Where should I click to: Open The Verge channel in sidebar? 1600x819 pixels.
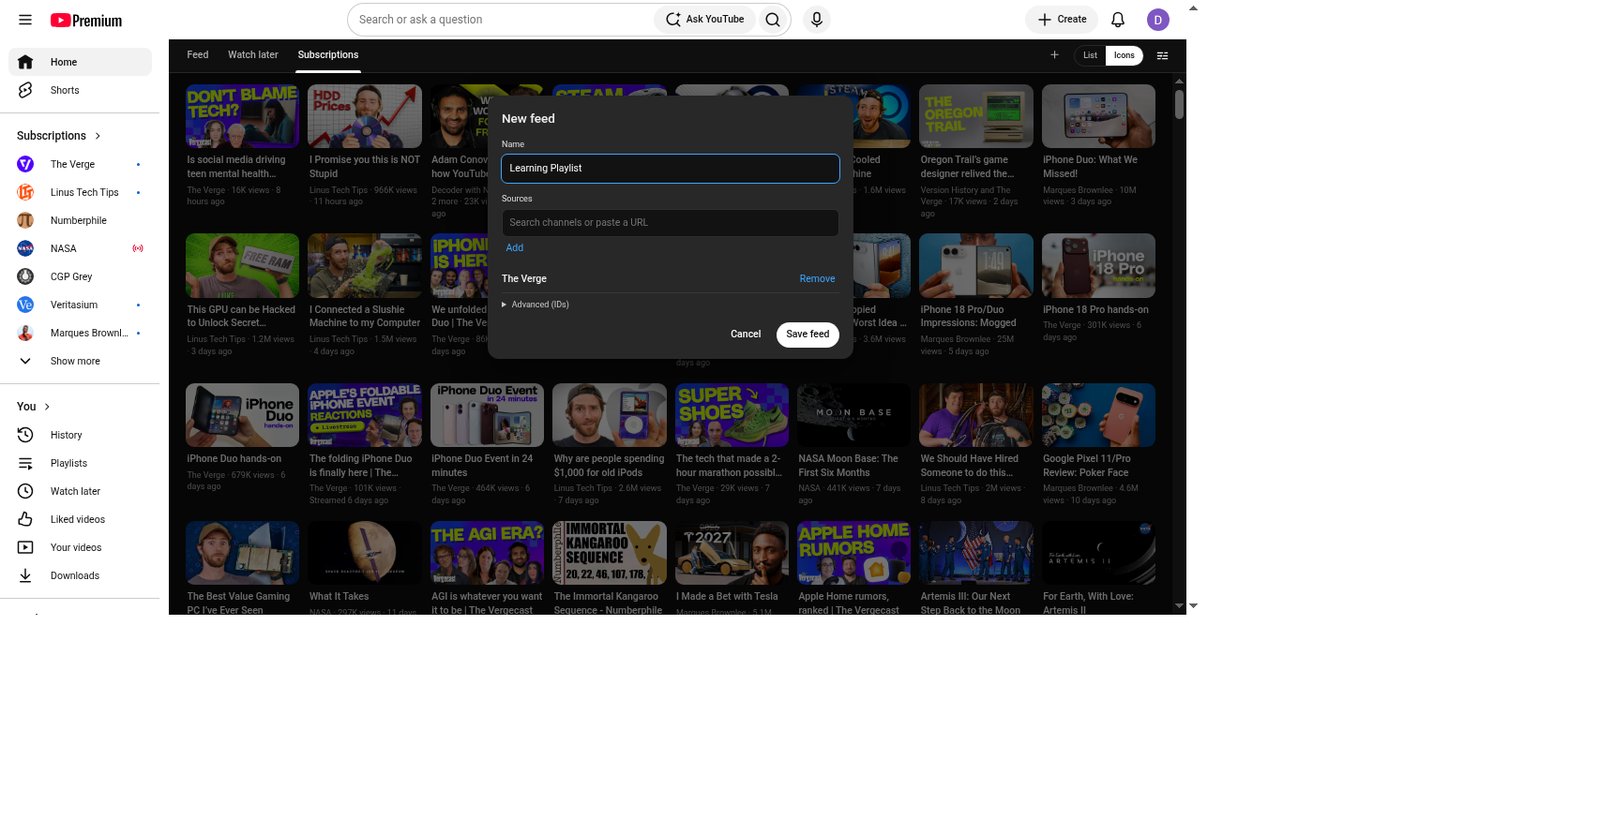point(80,164)
